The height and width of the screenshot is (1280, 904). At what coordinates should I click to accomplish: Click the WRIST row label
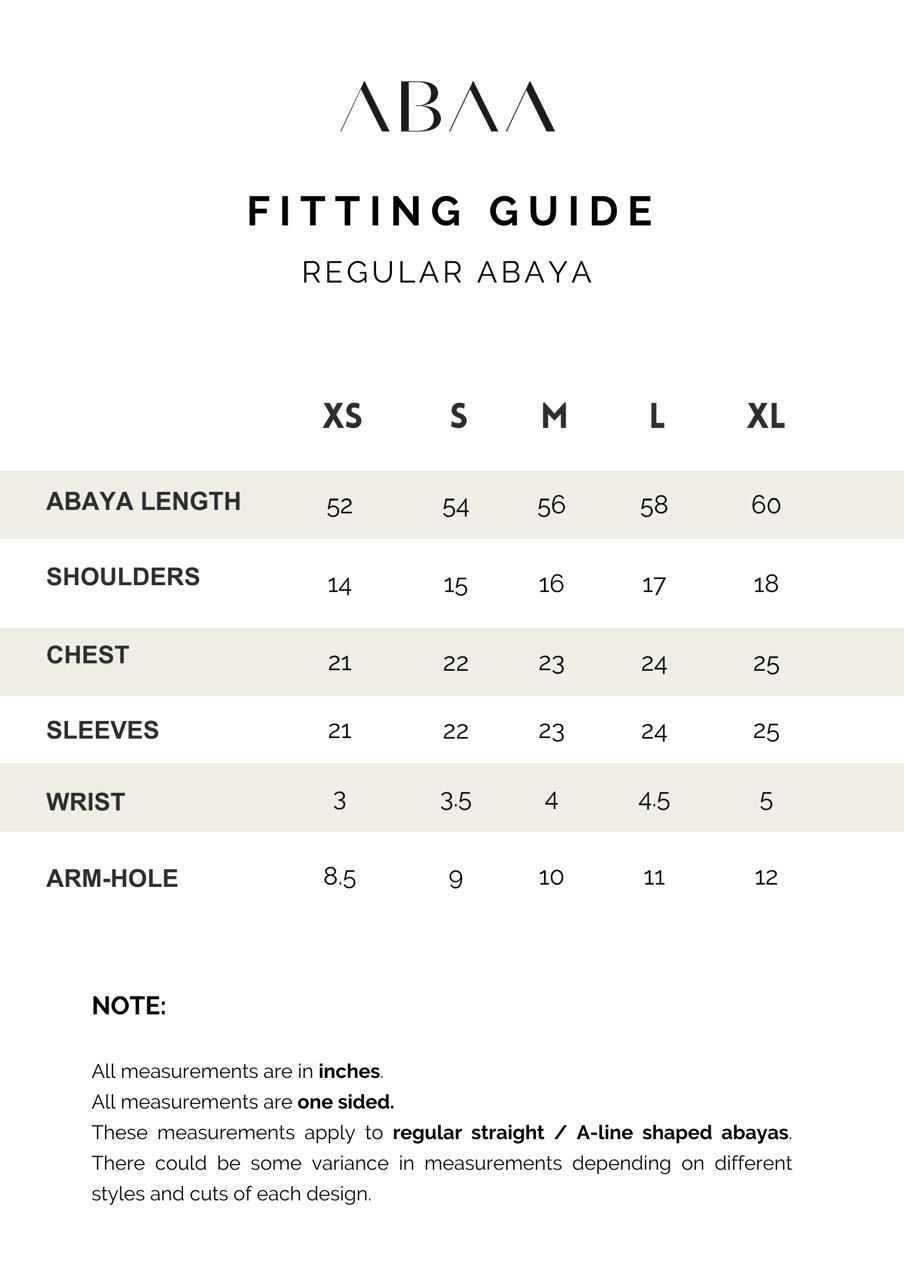point(85,802)
